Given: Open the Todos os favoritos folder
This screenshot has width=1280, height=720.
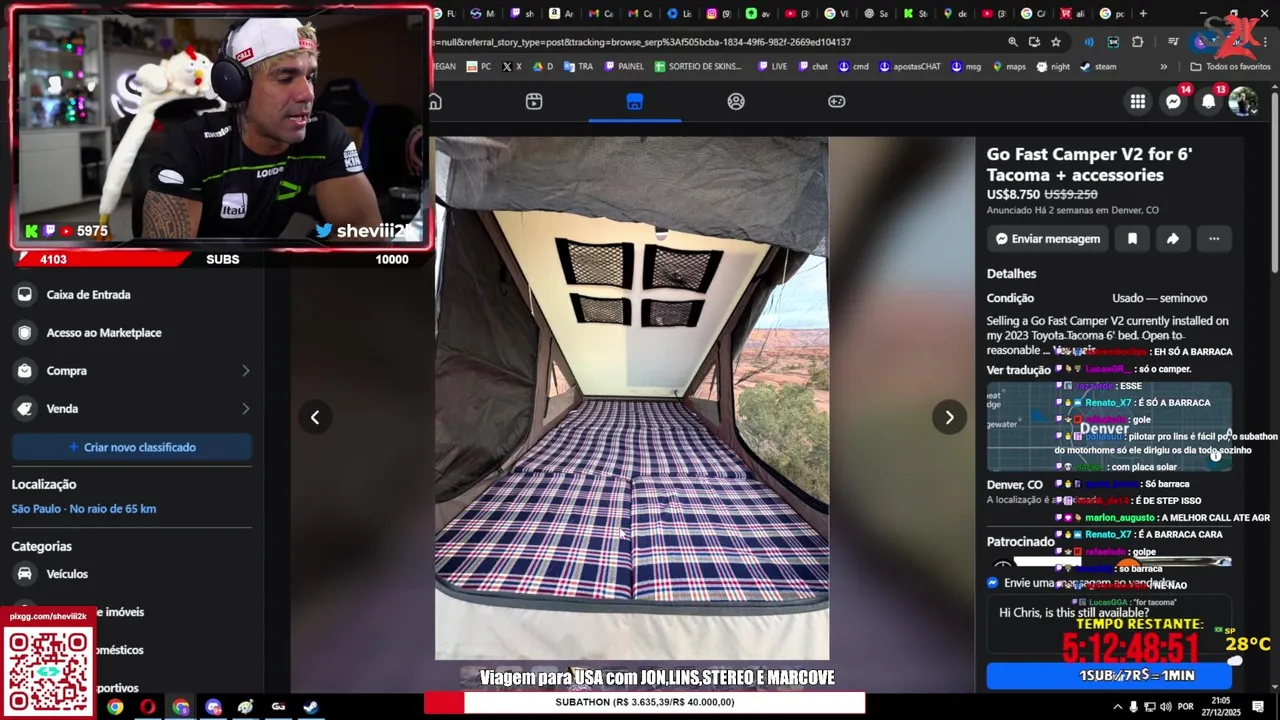Looking at the screenshot, I should click(x=1230, y=67).
